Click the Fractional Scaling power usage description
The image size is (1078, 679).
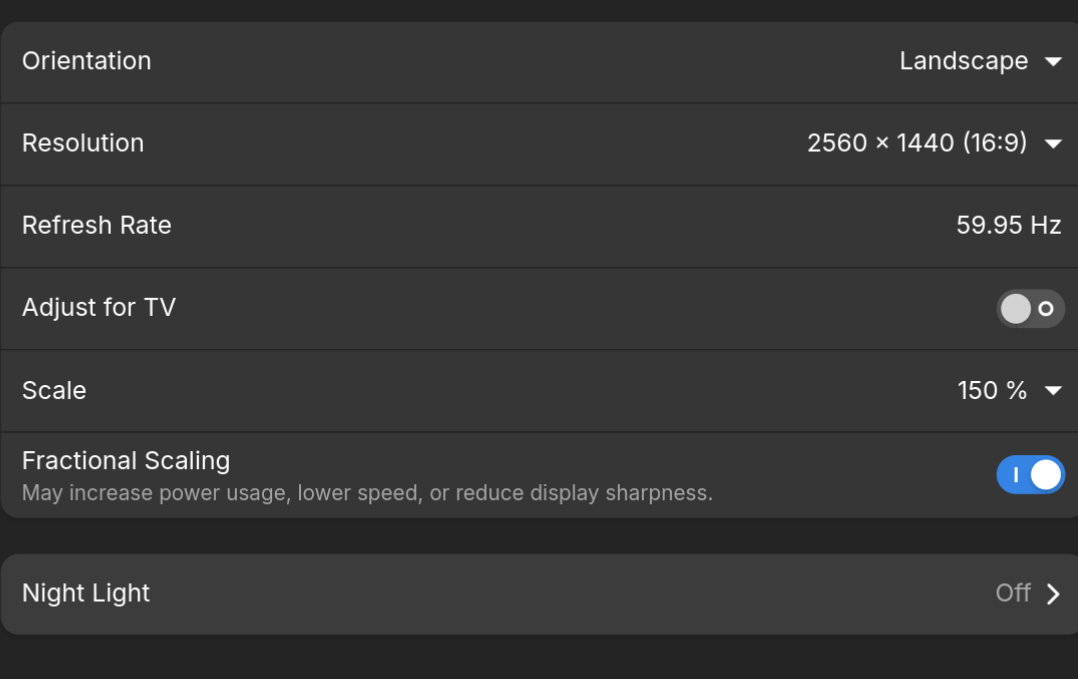(367, 493)
